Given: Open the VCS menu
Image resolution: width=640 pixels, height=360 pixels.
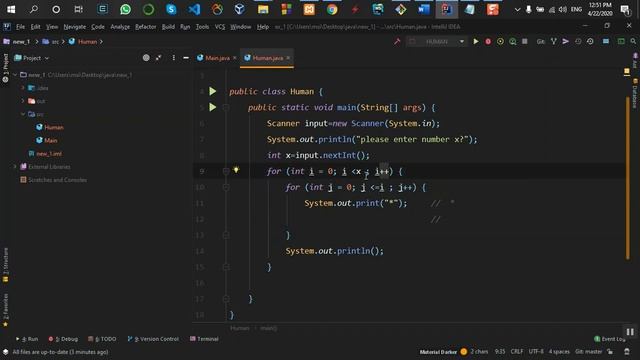Looking at the screenshot, I should [x=220, y=27].
